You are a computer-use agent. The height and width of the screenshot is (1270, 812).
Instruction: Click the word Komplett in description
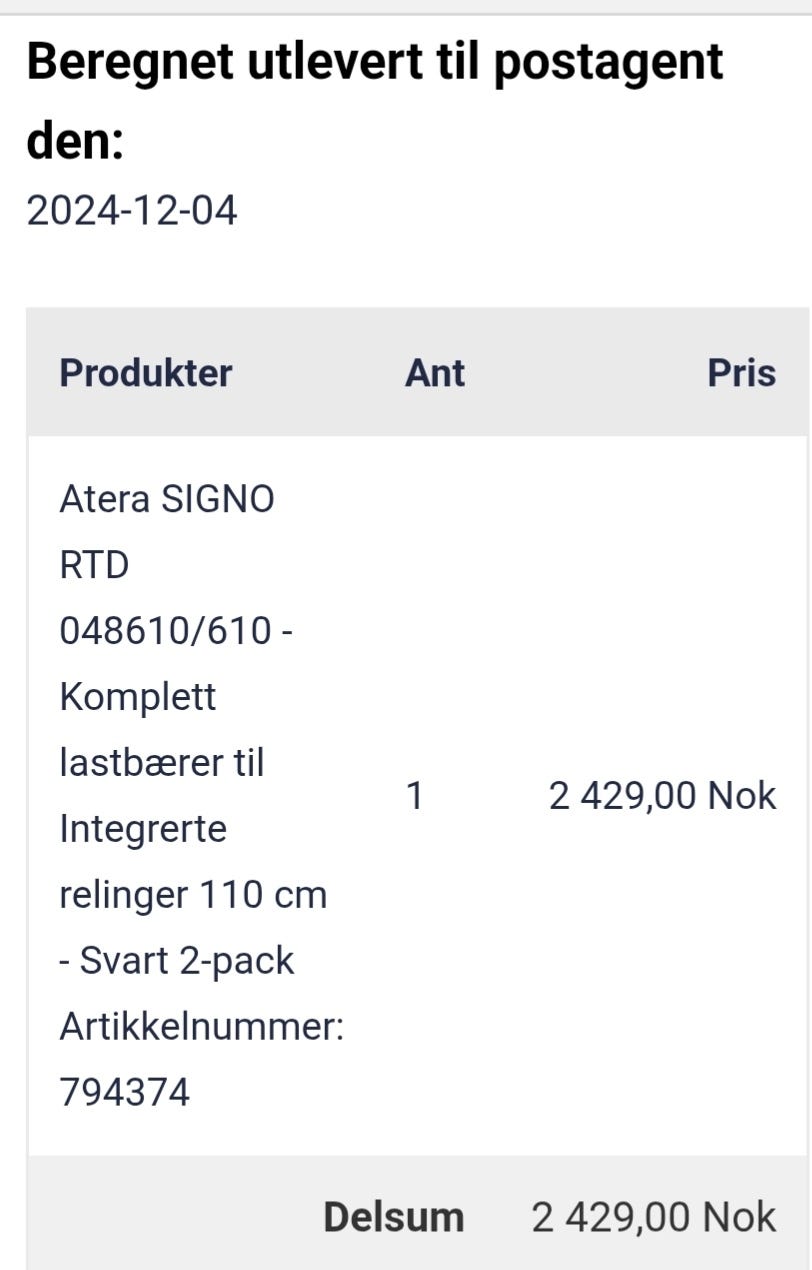(x=138, y=697)
